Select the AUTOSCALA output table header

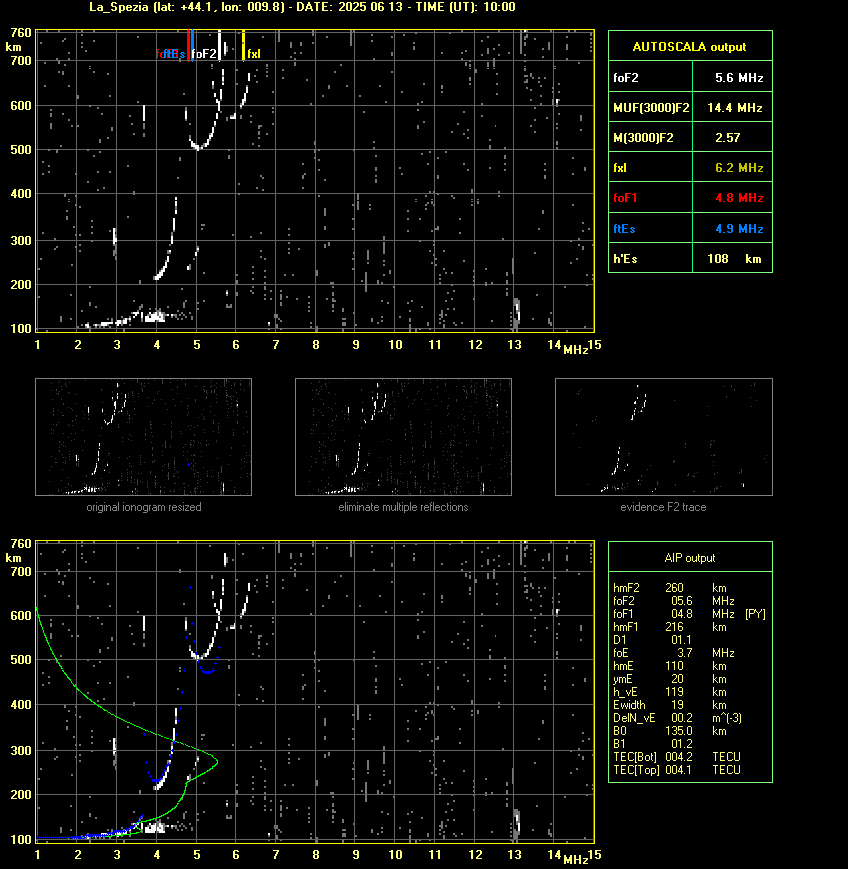click(690, 47)
